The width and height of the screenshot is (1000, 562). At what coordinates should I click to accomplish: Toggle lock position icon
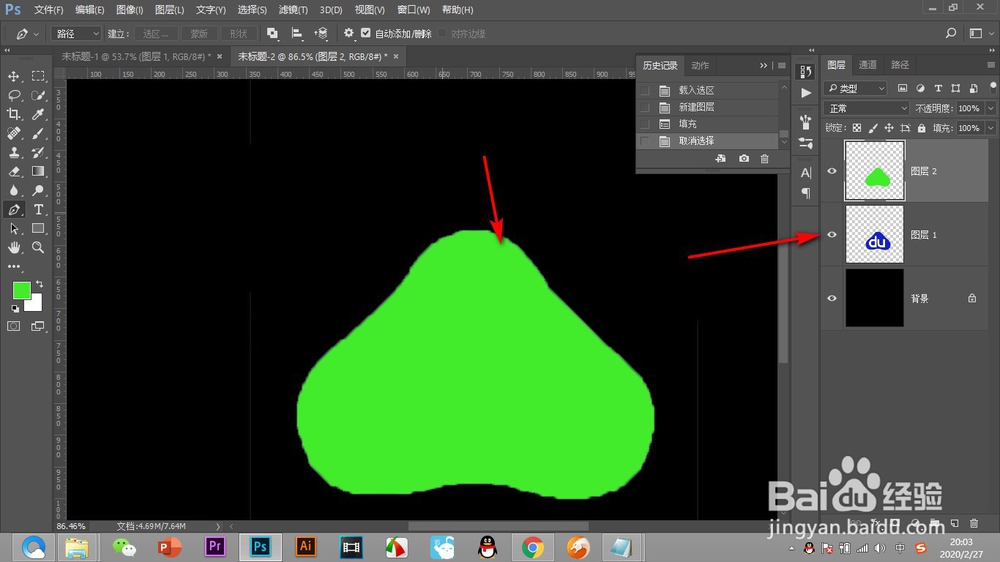pos(889,128)
